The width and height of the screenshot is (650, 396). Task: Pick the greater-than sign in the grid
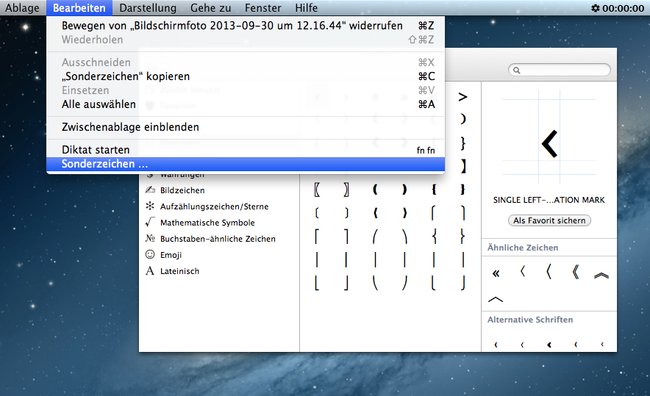point(463,97)
